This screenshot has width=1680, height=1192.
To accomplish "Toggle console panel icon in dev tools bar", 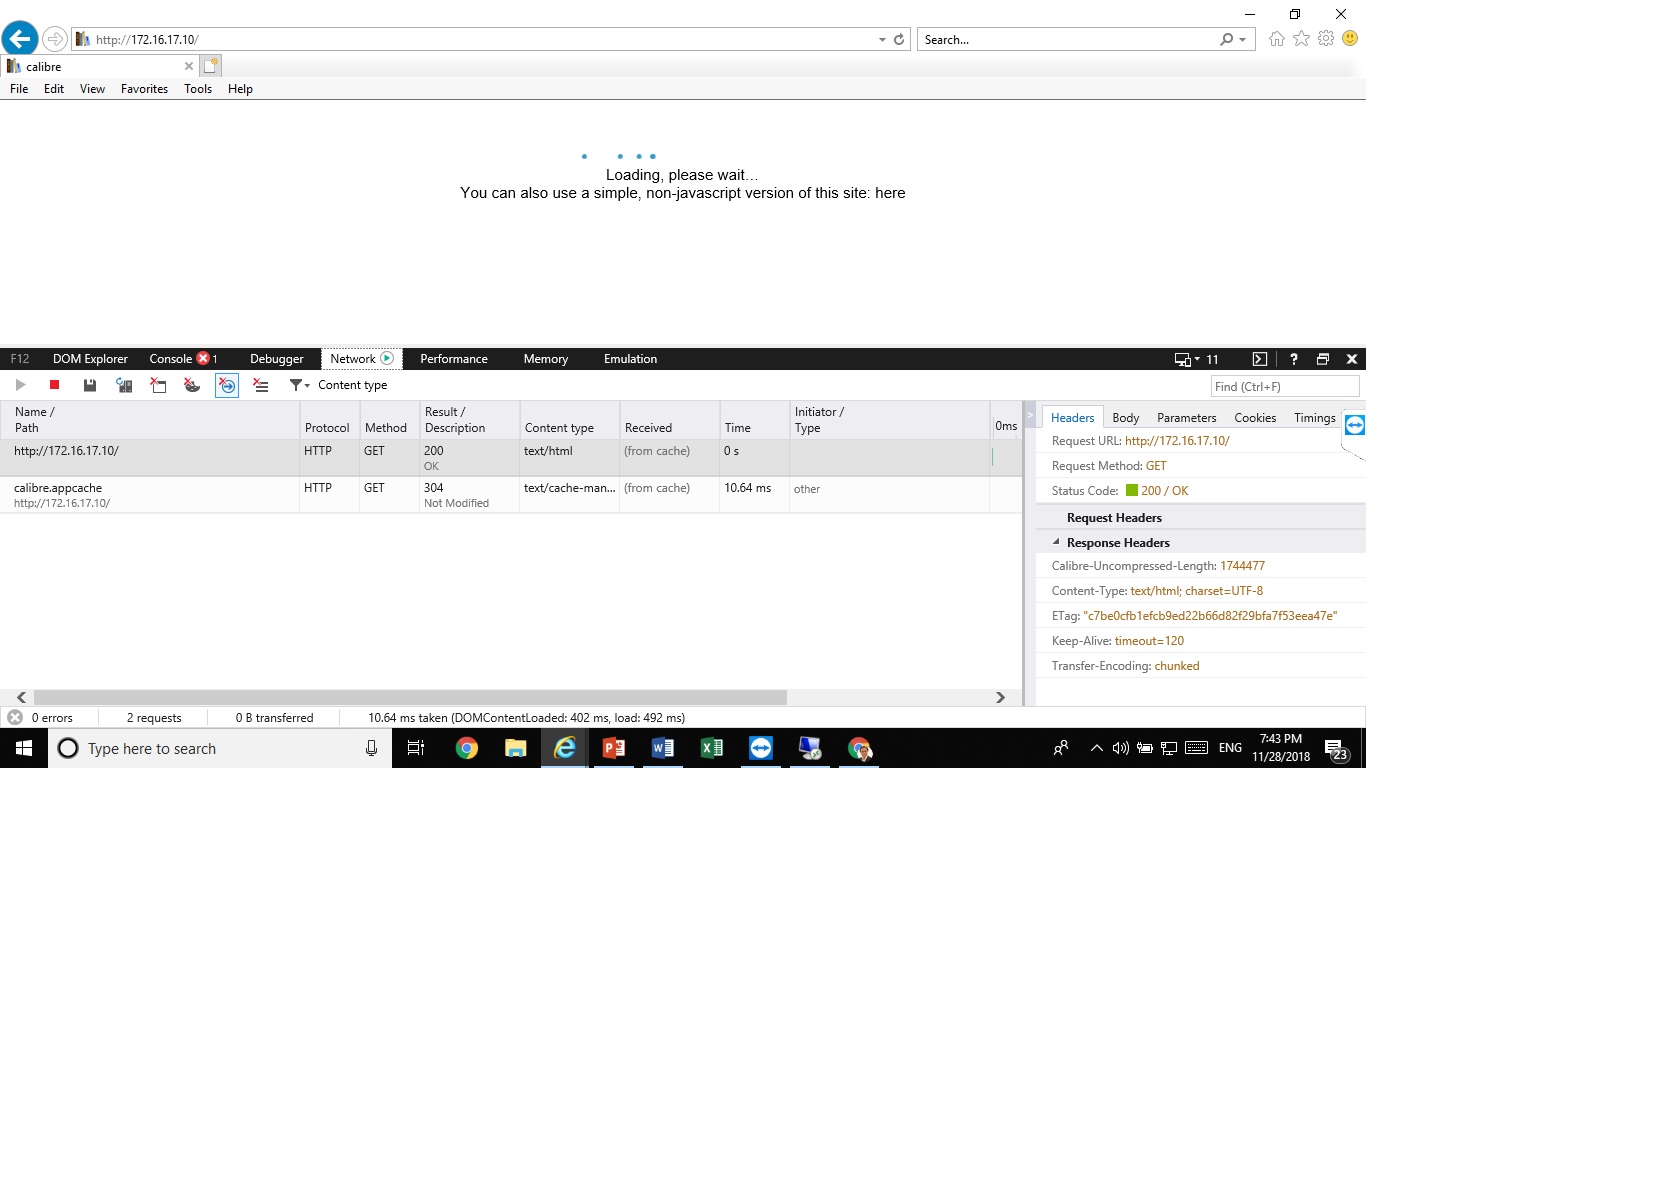I will point(1260,359).
